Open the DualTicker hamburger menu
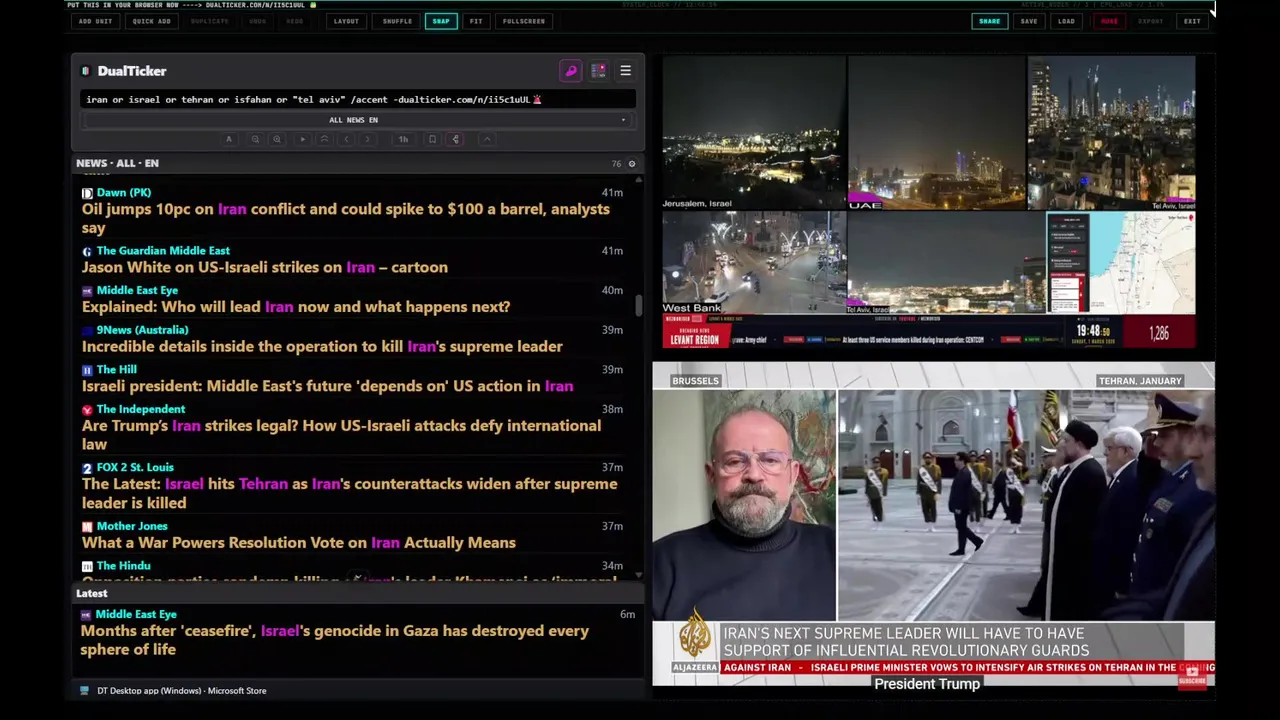This screenshot has width=1280, height=720. coord(625,71)
